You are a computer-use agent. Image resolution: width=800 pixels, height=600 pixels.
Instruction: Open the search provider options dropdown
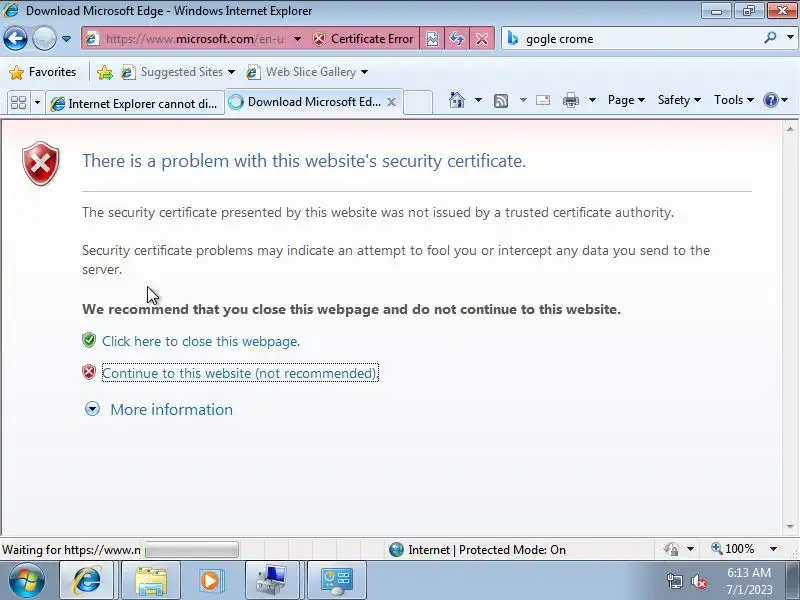(790, 38)
